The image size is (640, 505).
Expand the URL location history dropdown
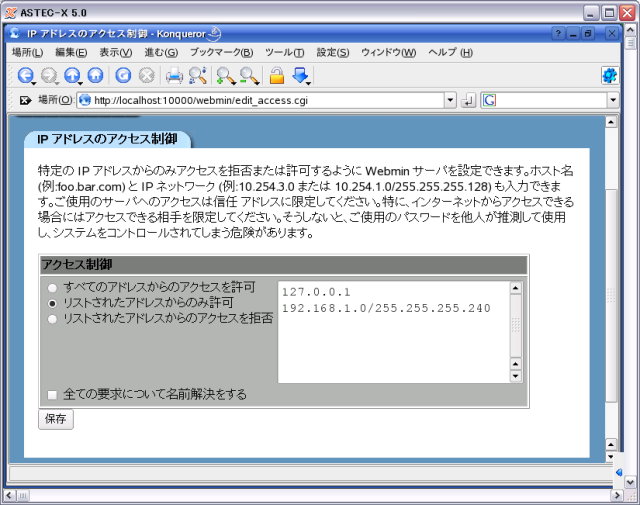pos(449,100)
